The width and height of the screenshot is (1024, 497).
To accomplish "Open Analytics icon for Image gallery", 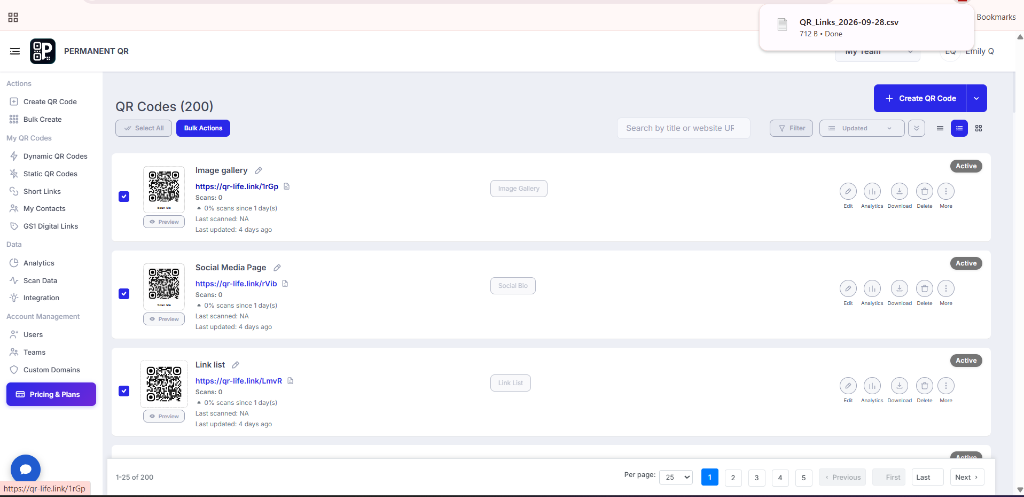I will pos(872,191).
